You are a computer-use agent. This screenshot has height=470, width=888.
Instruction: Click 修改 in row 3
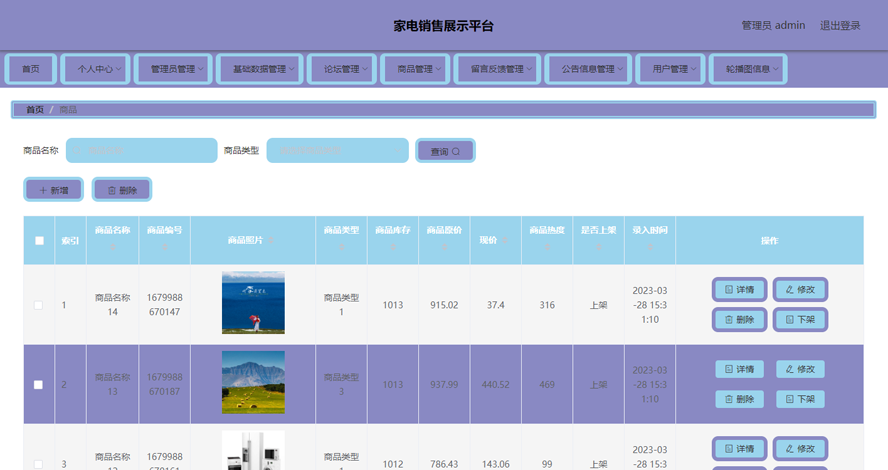800,448
